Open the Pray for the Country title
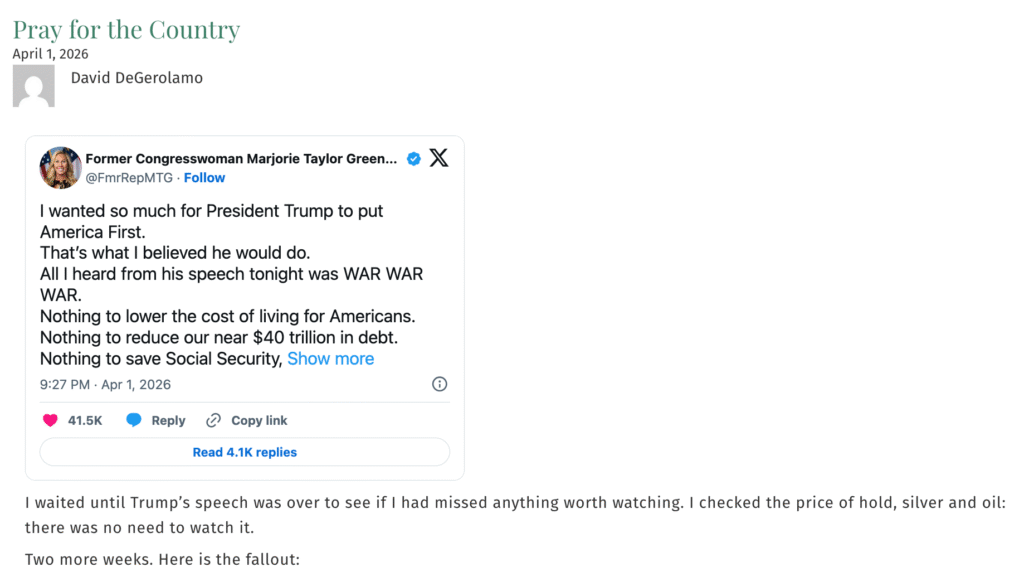 [x=126, y=29]
